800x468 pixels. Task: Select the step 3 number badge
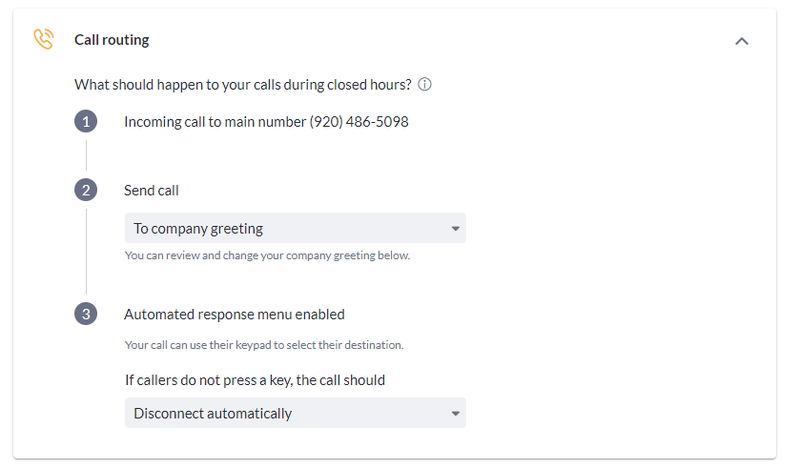pyautogui.click(x=86, y=314)
